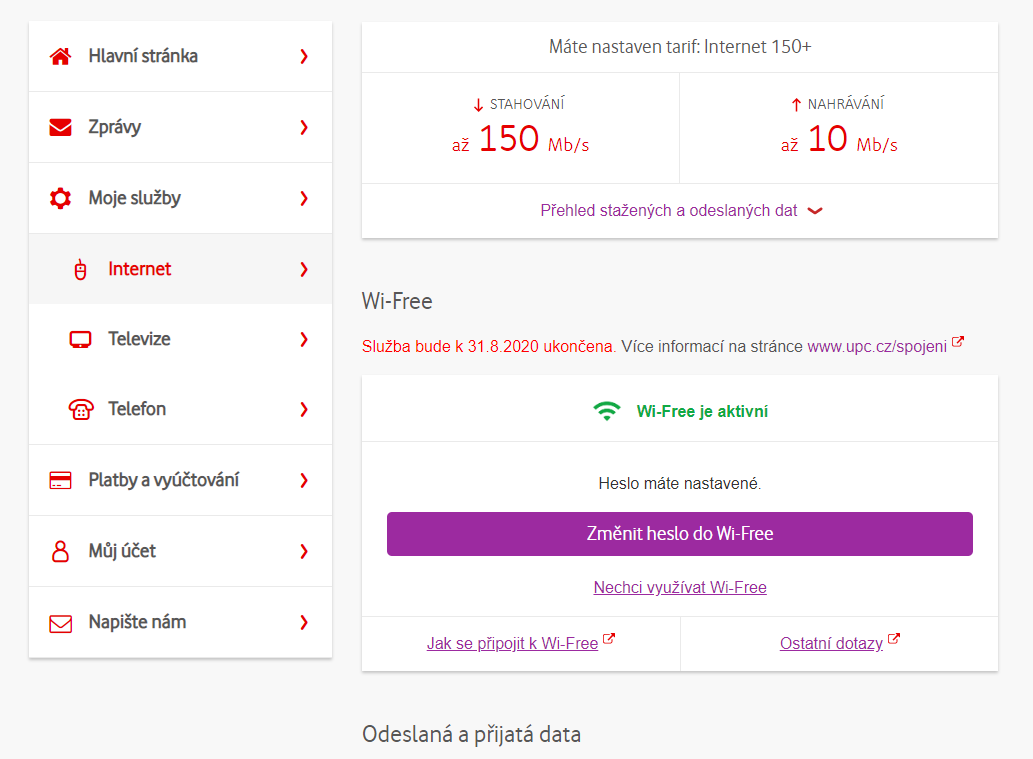Open the Hlavní stránka menu item
This screenshot has height=759, width=1033.
(181, 56)
